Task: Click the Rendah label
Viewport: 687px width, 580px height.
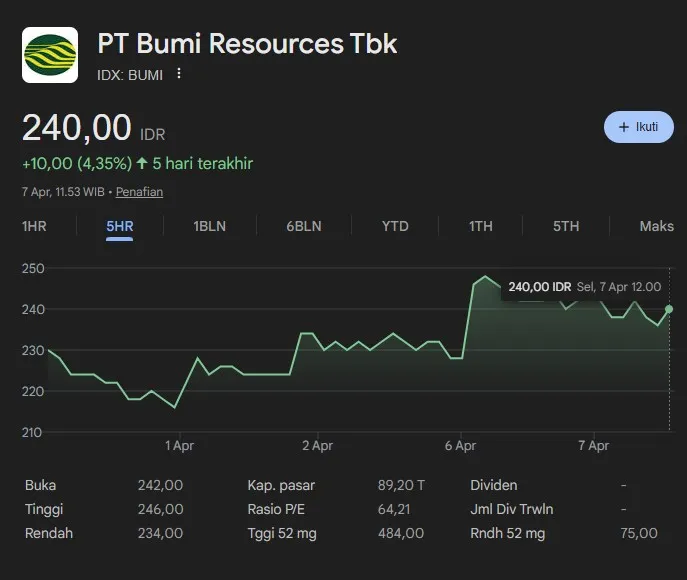Action: pyautogui.click(x=49, y=533)
